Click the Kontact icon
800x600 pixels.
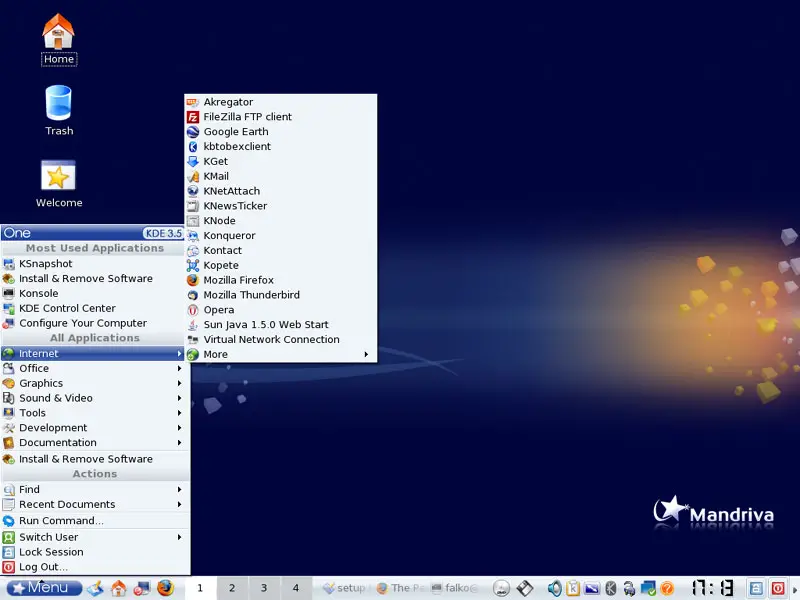[193, 251]
